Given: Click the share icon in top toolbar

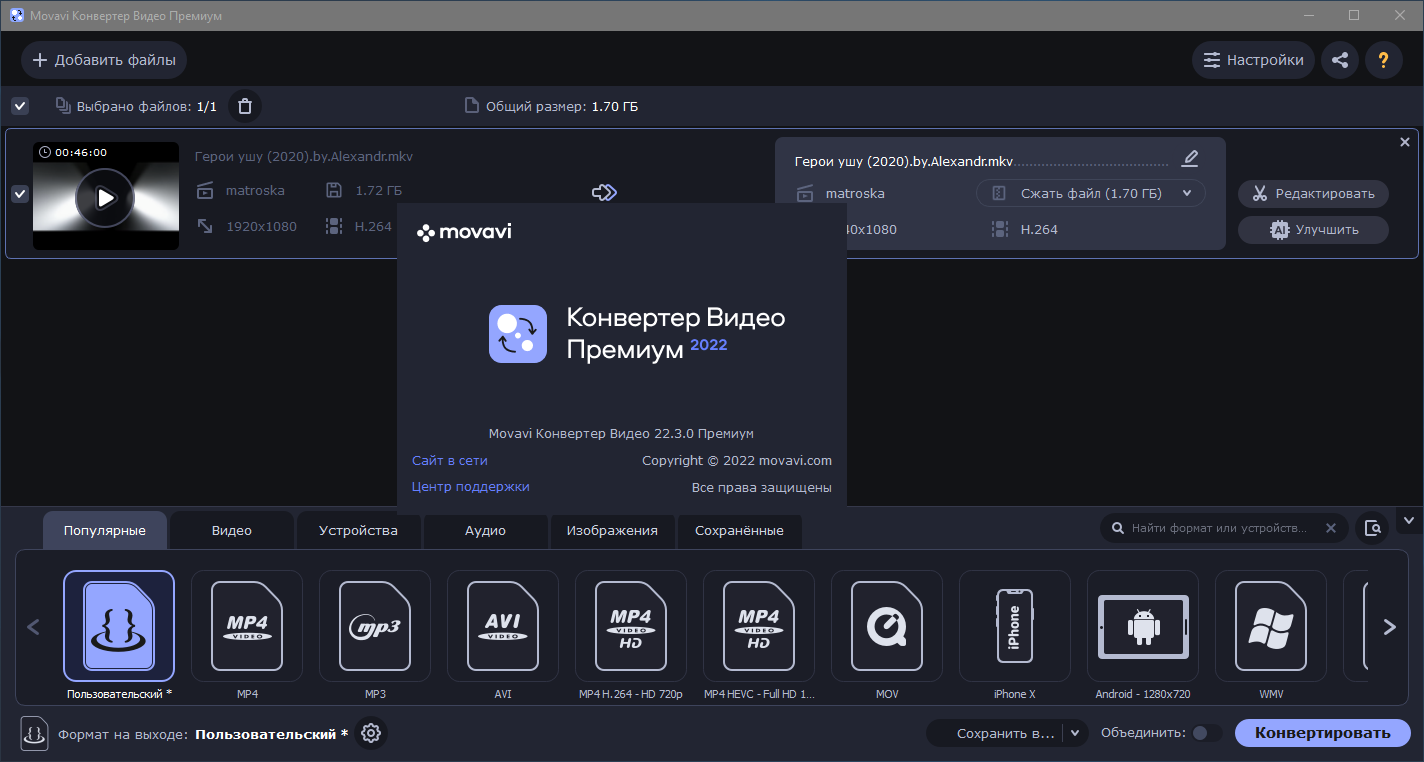Looking at the screenshot, I should 1340,60.
